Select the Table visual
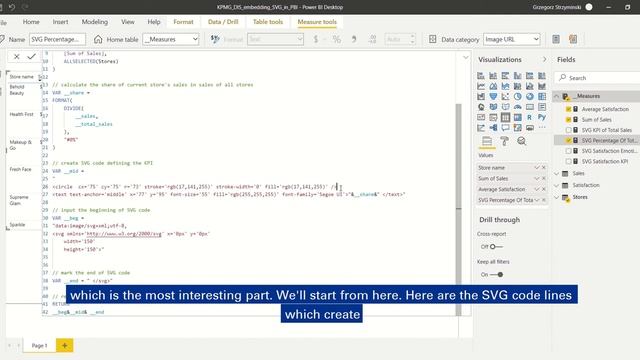640x360 pixels. click(x=505, y=118)
